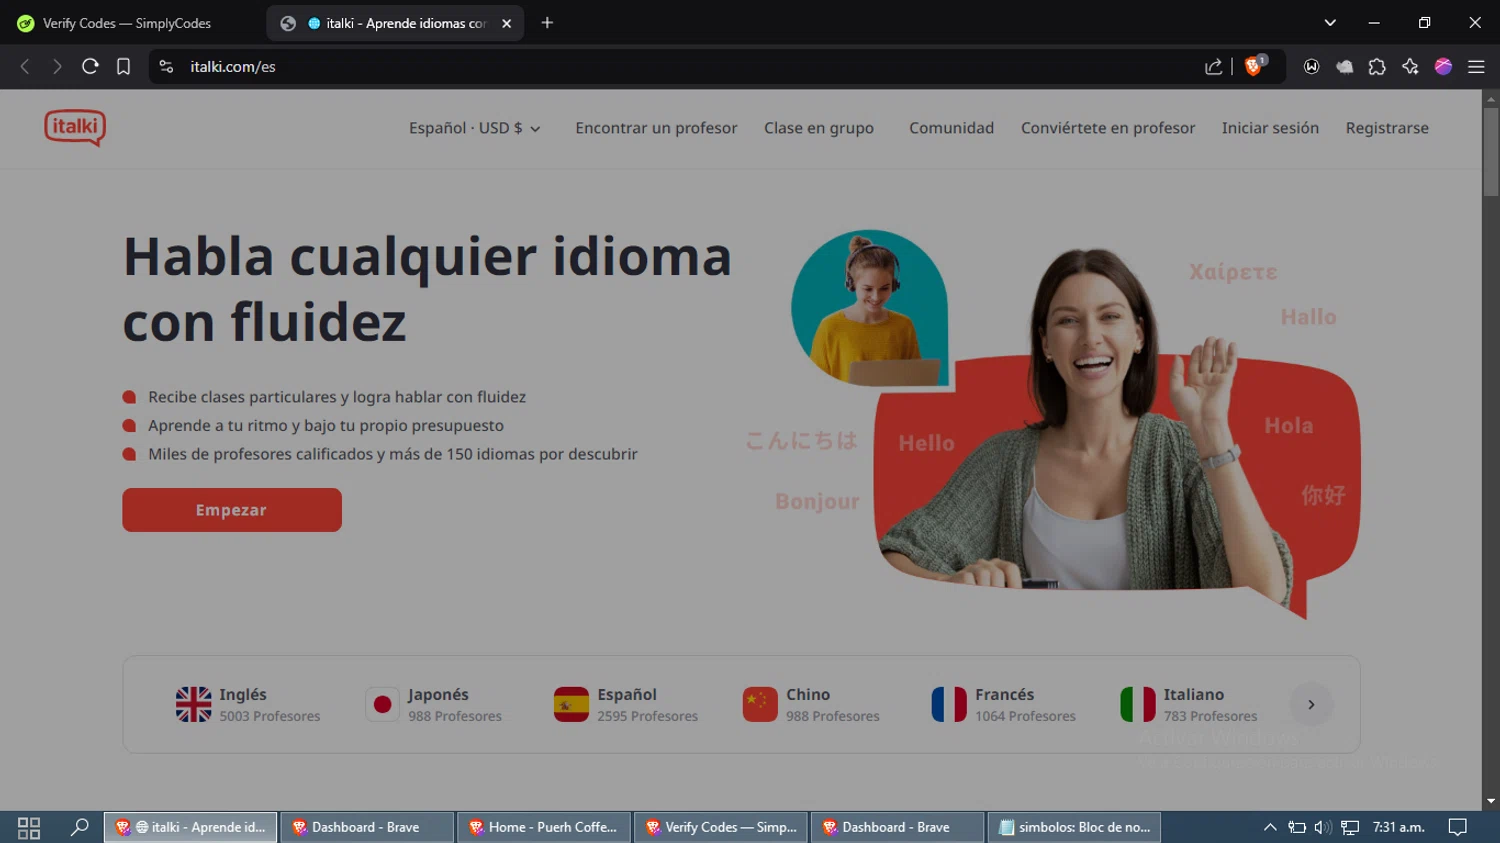Select the Inglés language card
The width and height of the screenshot is (1500, 843).
(248, 705)
